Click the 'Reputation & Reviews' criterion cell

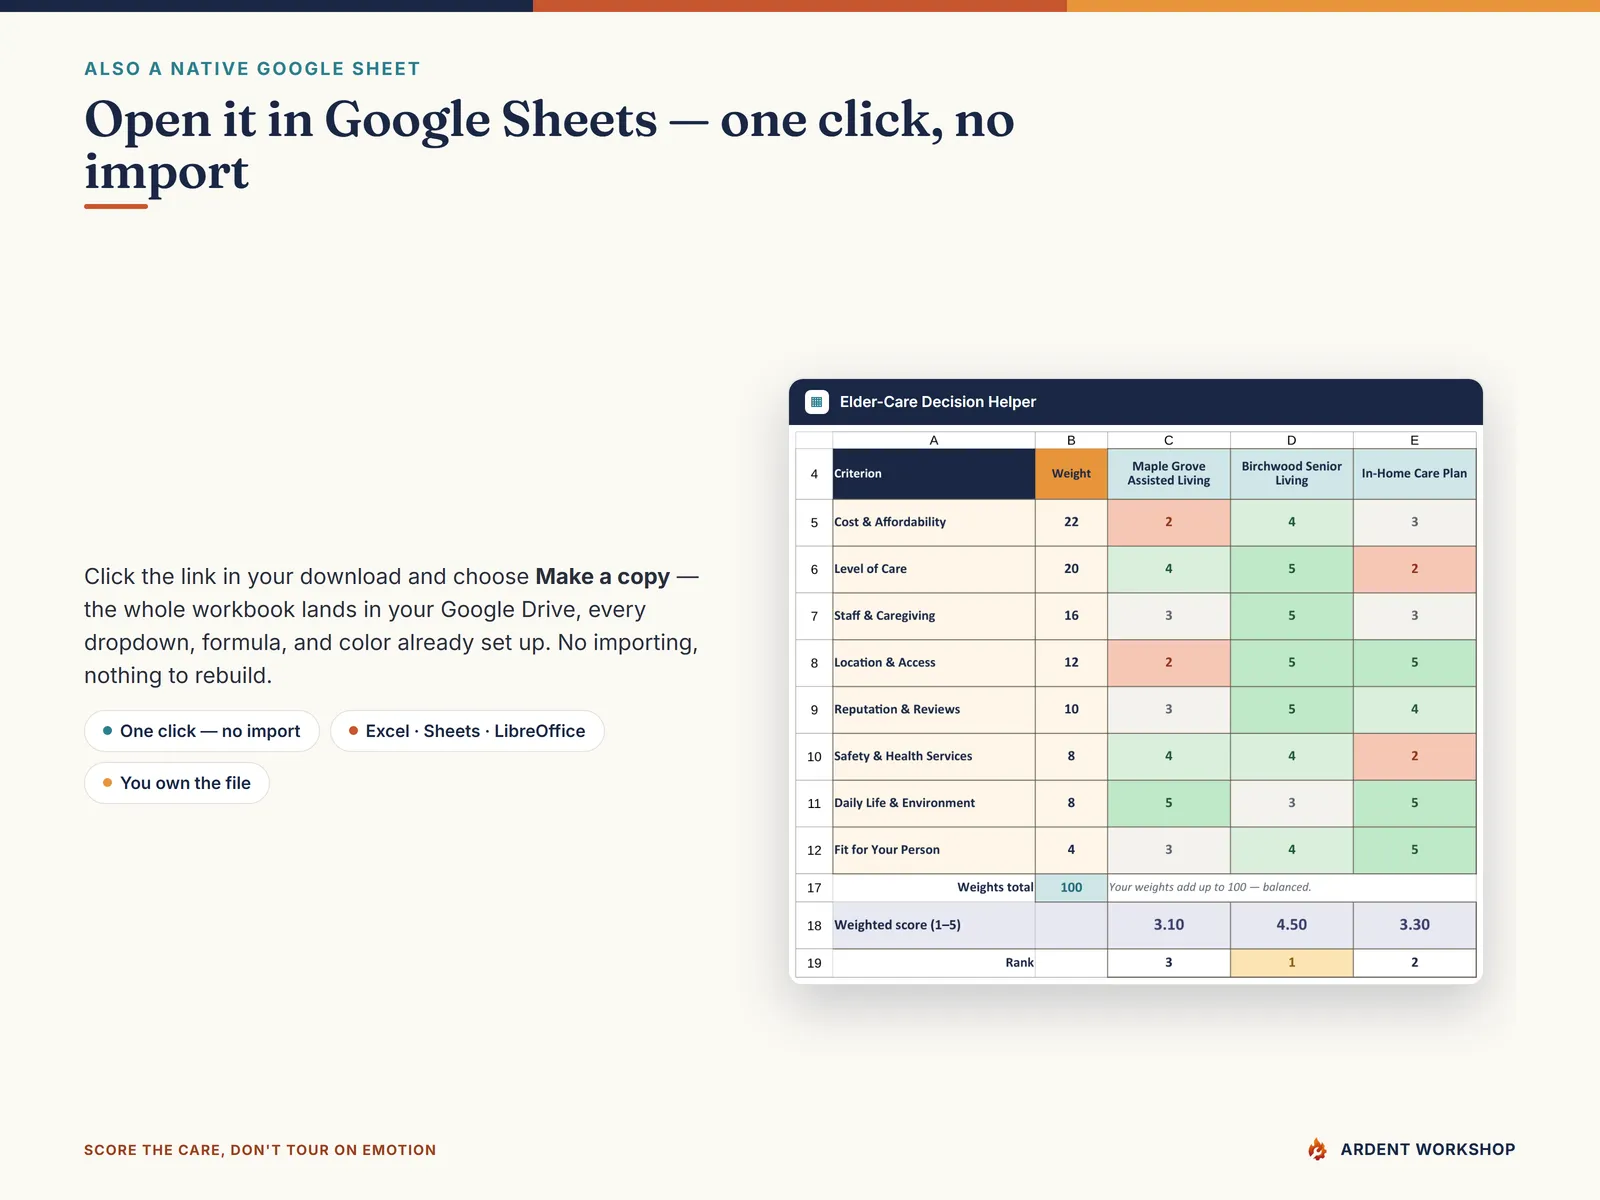coord(934,710)
